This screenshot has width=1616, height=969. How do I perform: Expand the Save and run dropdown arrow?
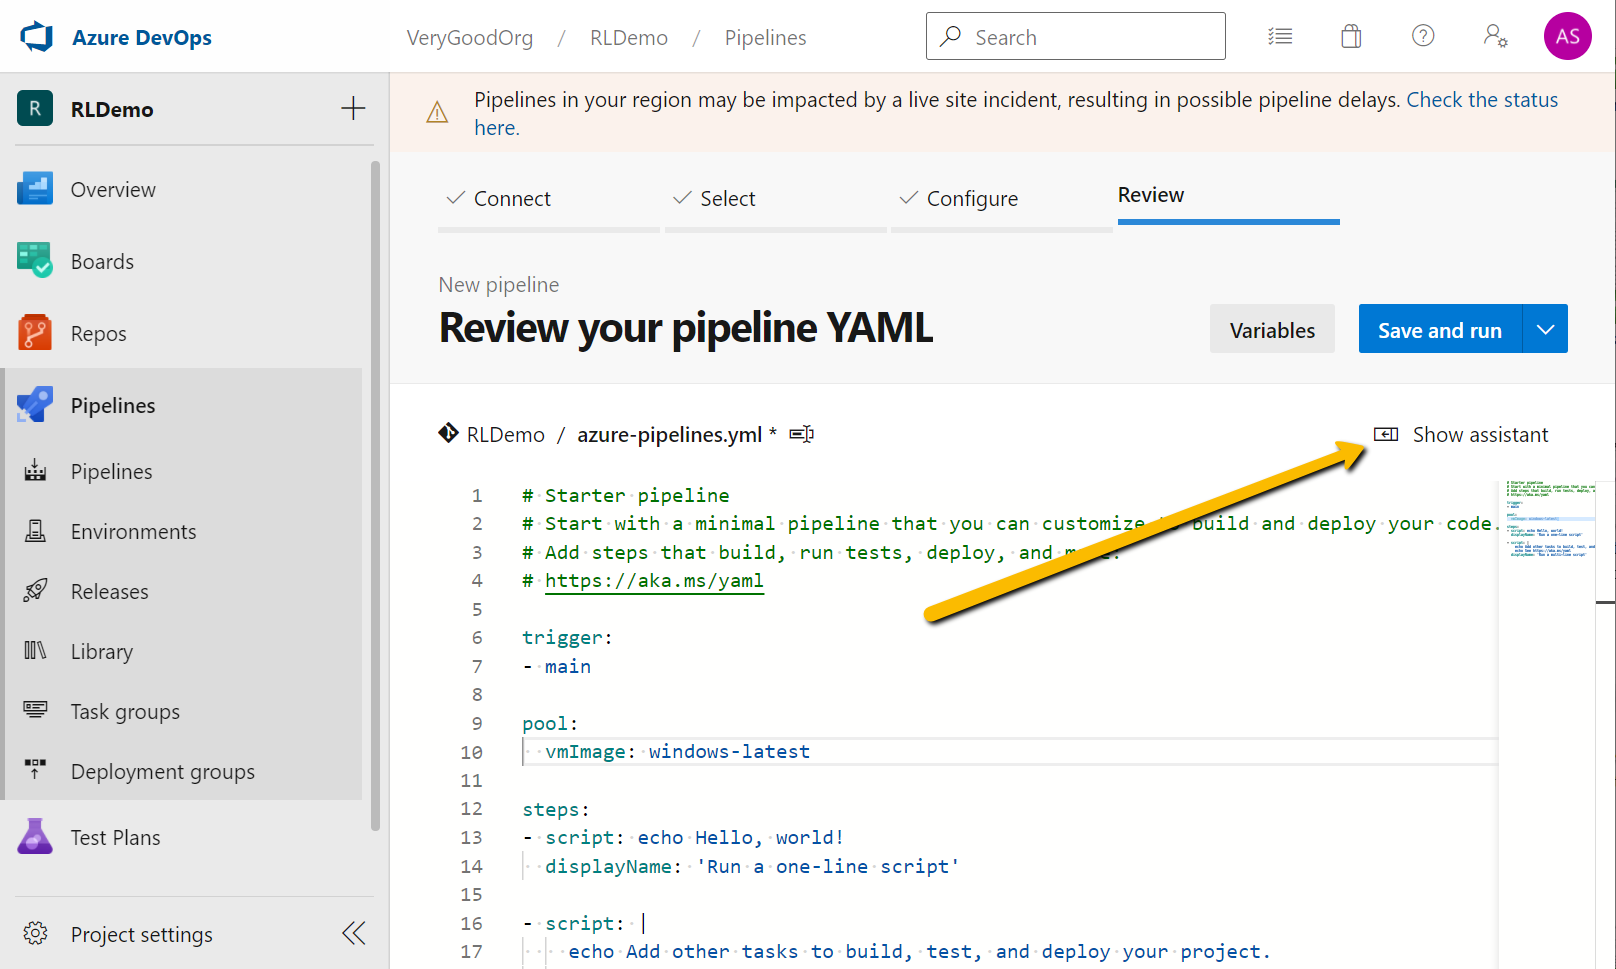click(x=1545, y=329)
